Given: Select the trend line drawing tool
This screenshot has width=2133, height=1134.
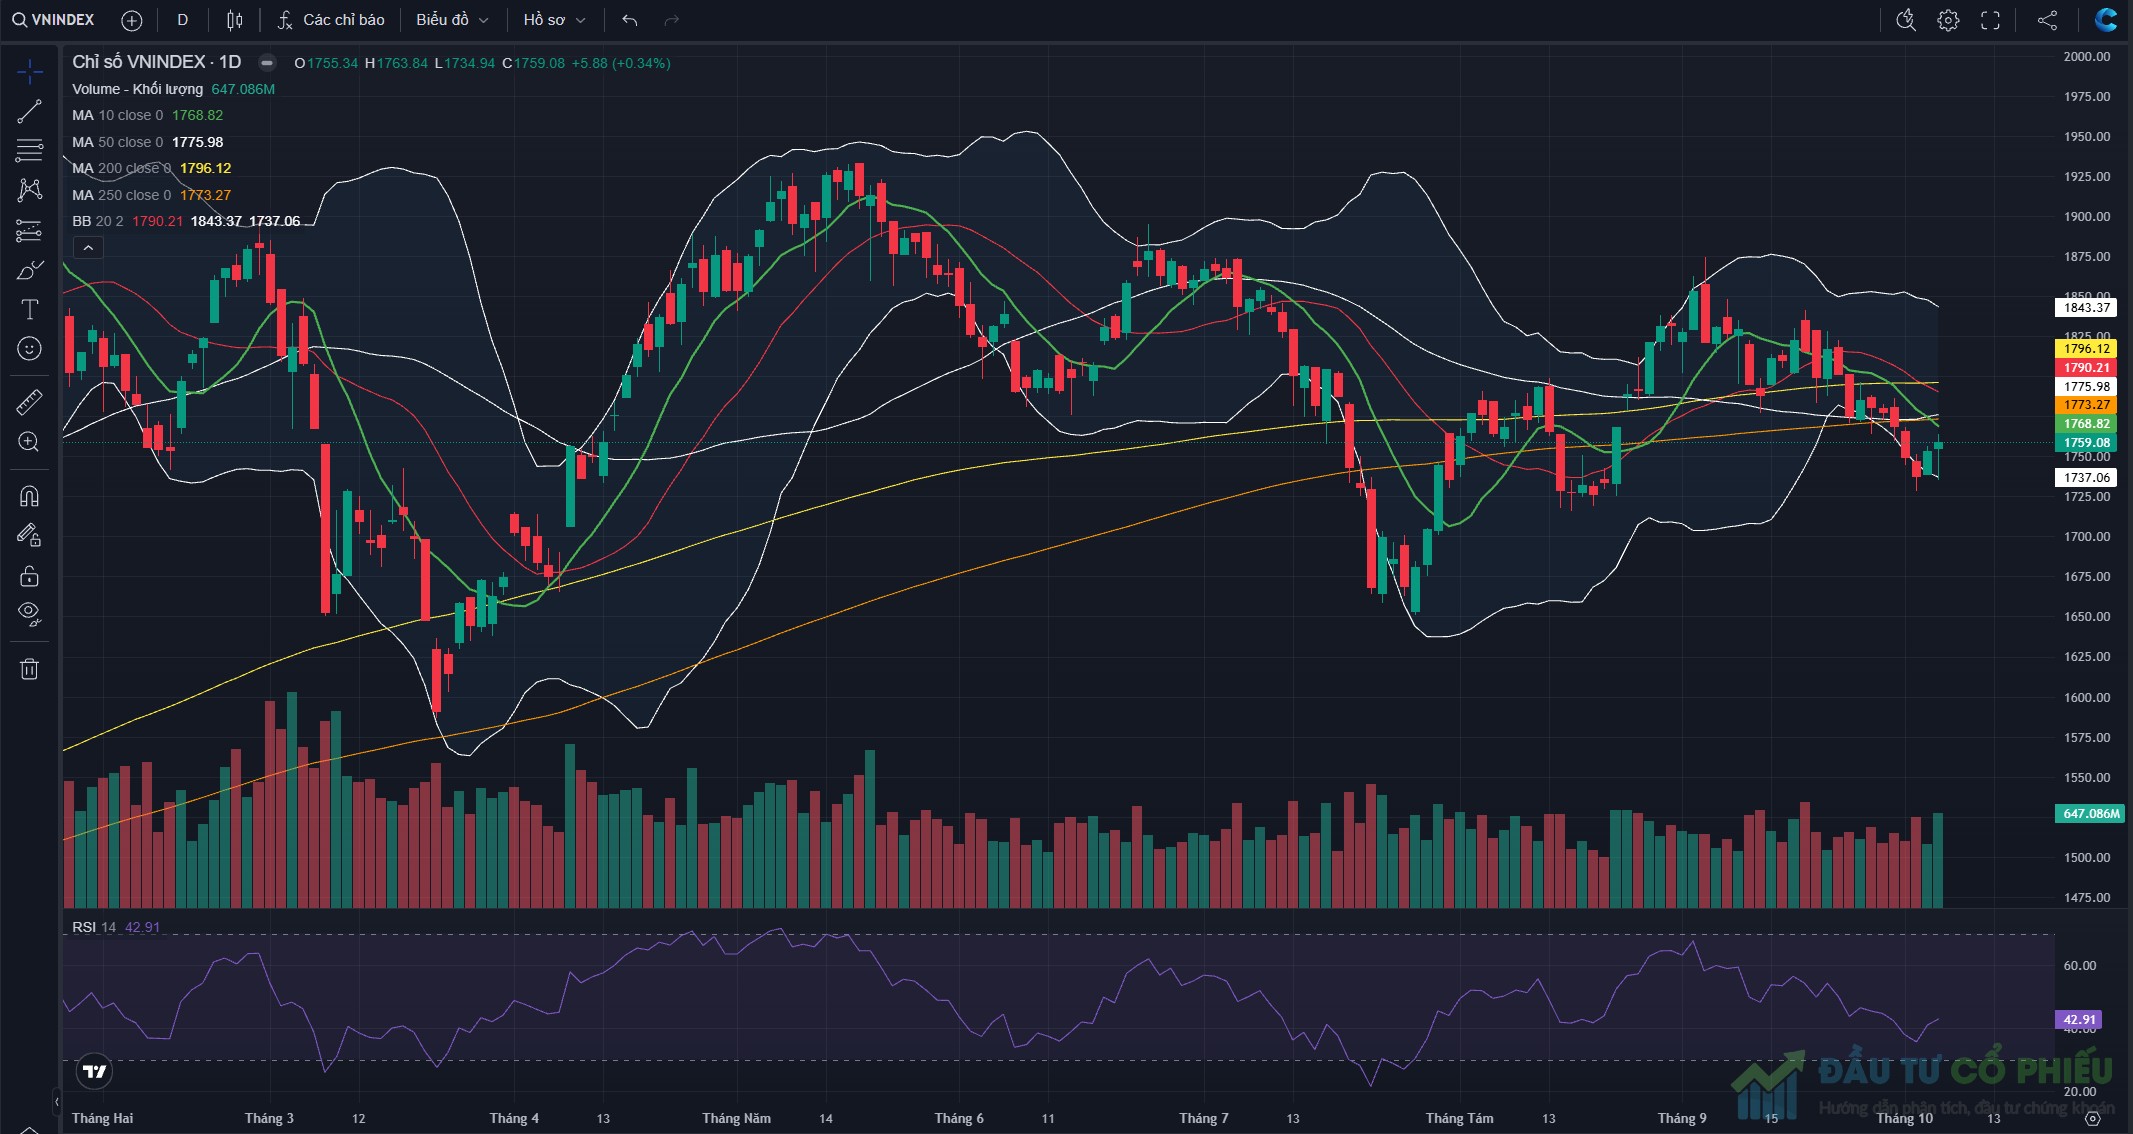Looking at the screenshot, I should point(29,111).
